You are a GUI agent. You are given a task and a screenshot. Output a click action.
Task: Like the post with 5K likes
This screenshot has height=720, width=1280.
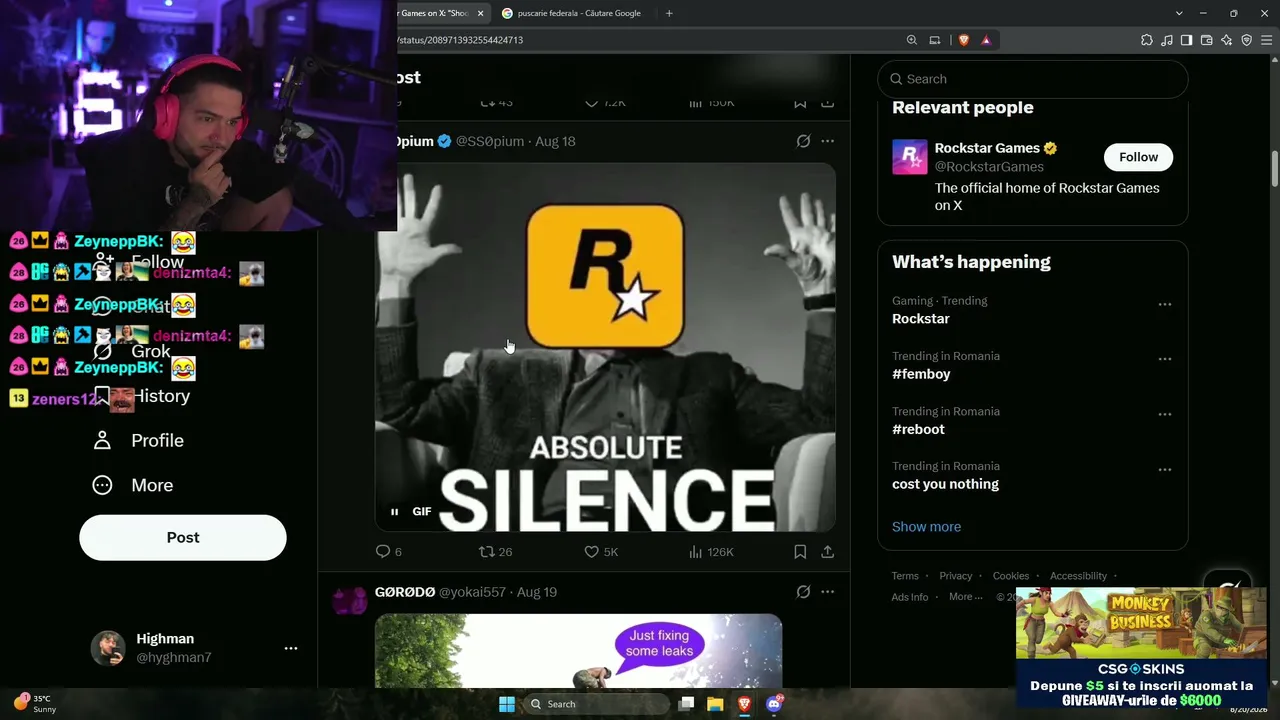(x=601, y=552)
